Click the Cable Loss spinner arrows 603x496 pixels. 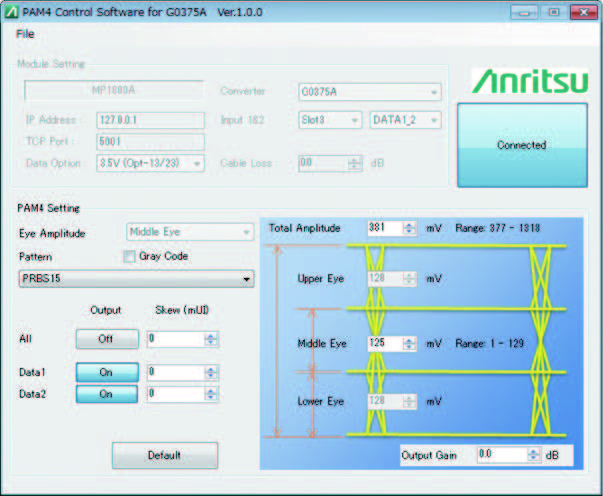[x=355, y=163]
